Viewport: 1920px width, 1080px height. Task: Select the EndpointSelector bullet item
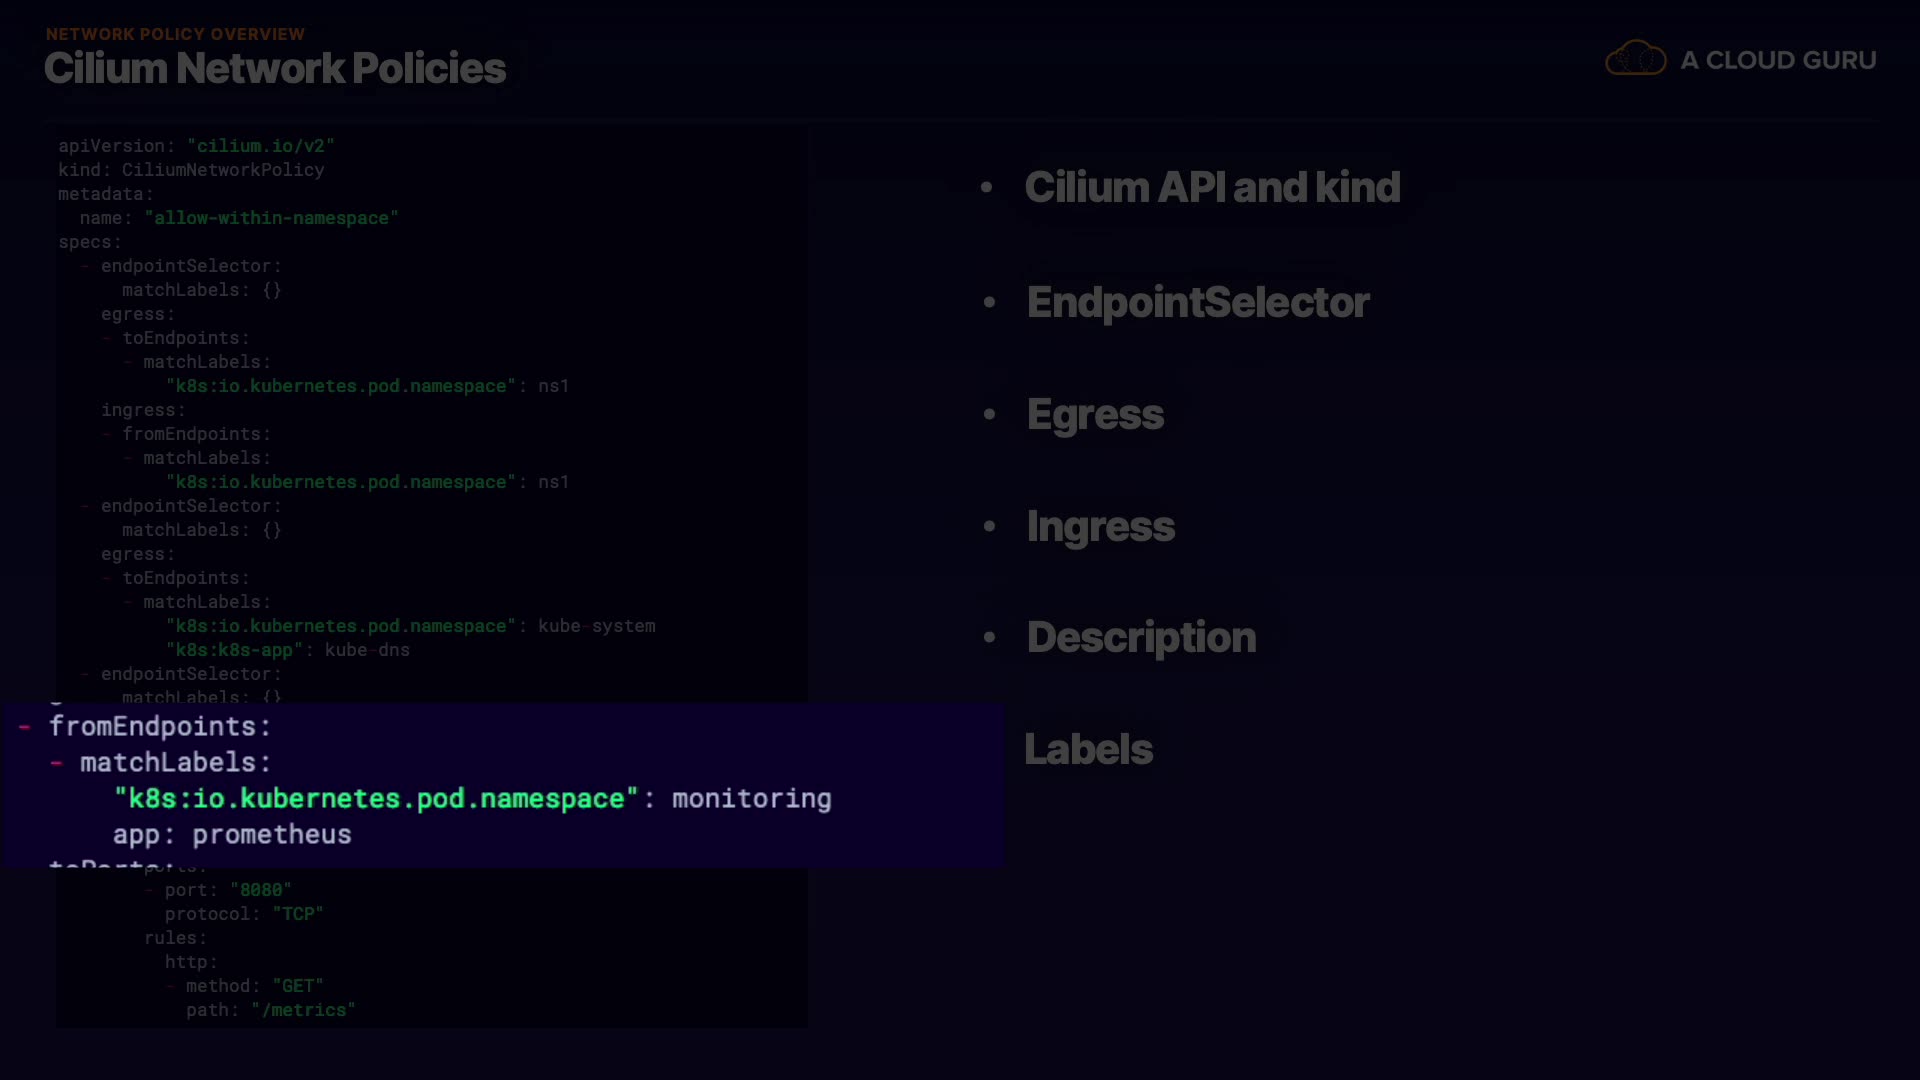coord(1197,302)
